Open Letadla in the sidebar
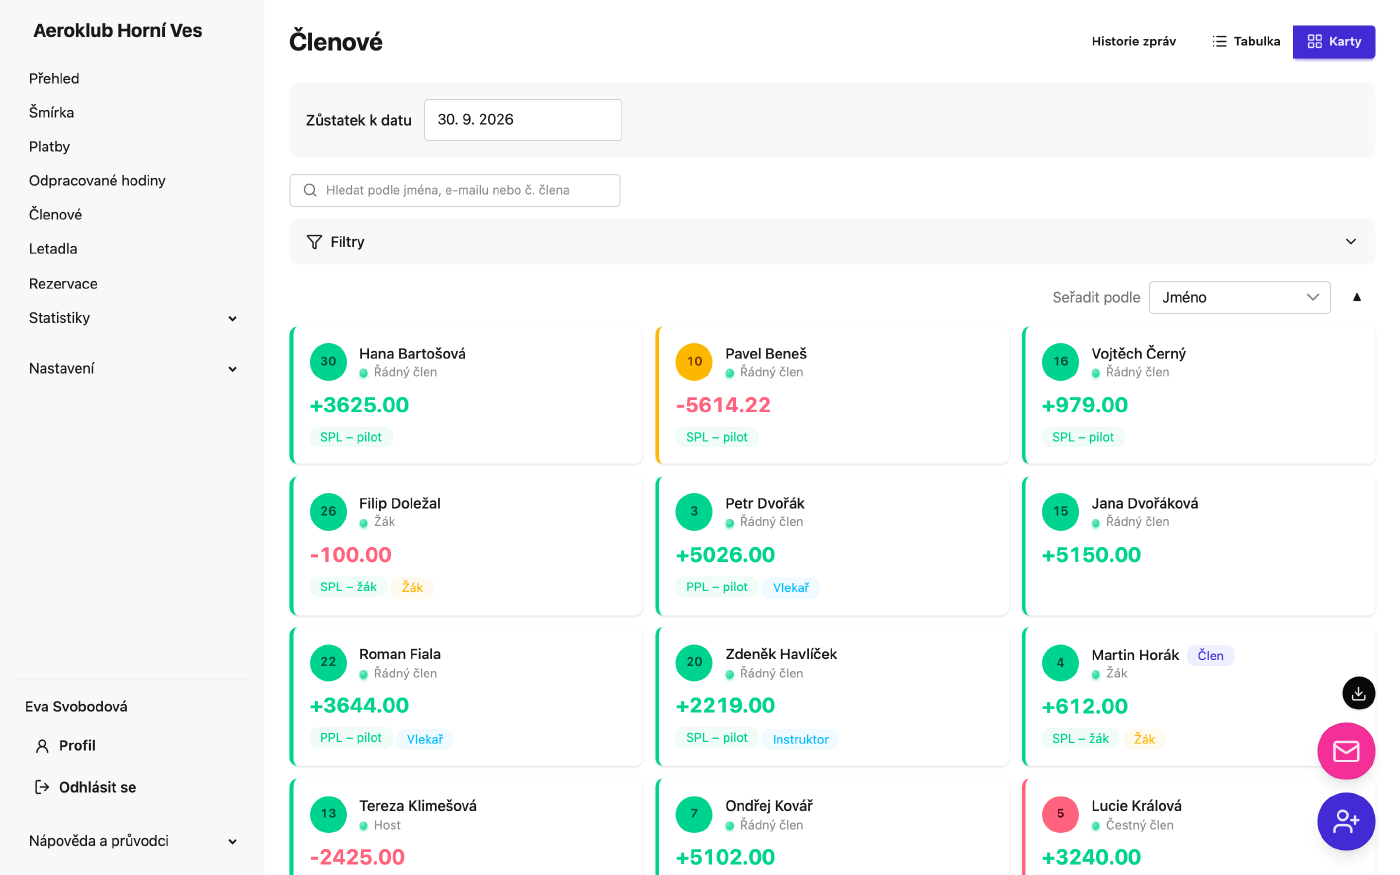The height and width of the screenshot is (875, 1400). tap(53, 249)
